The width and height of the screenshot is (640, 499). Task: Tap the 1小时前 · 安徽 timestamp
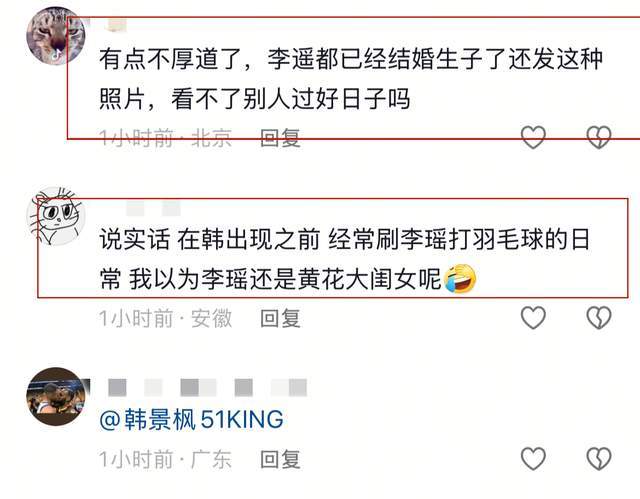tap(165, 318)
